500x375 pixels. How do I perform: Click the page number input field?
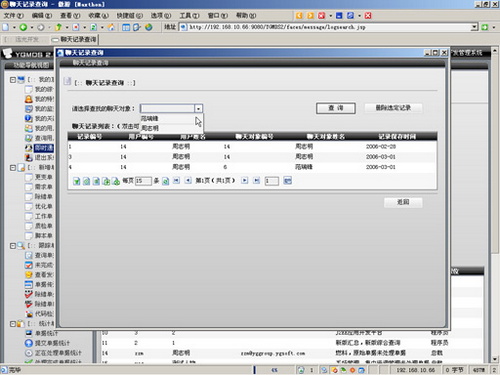[x=272, y=181]
